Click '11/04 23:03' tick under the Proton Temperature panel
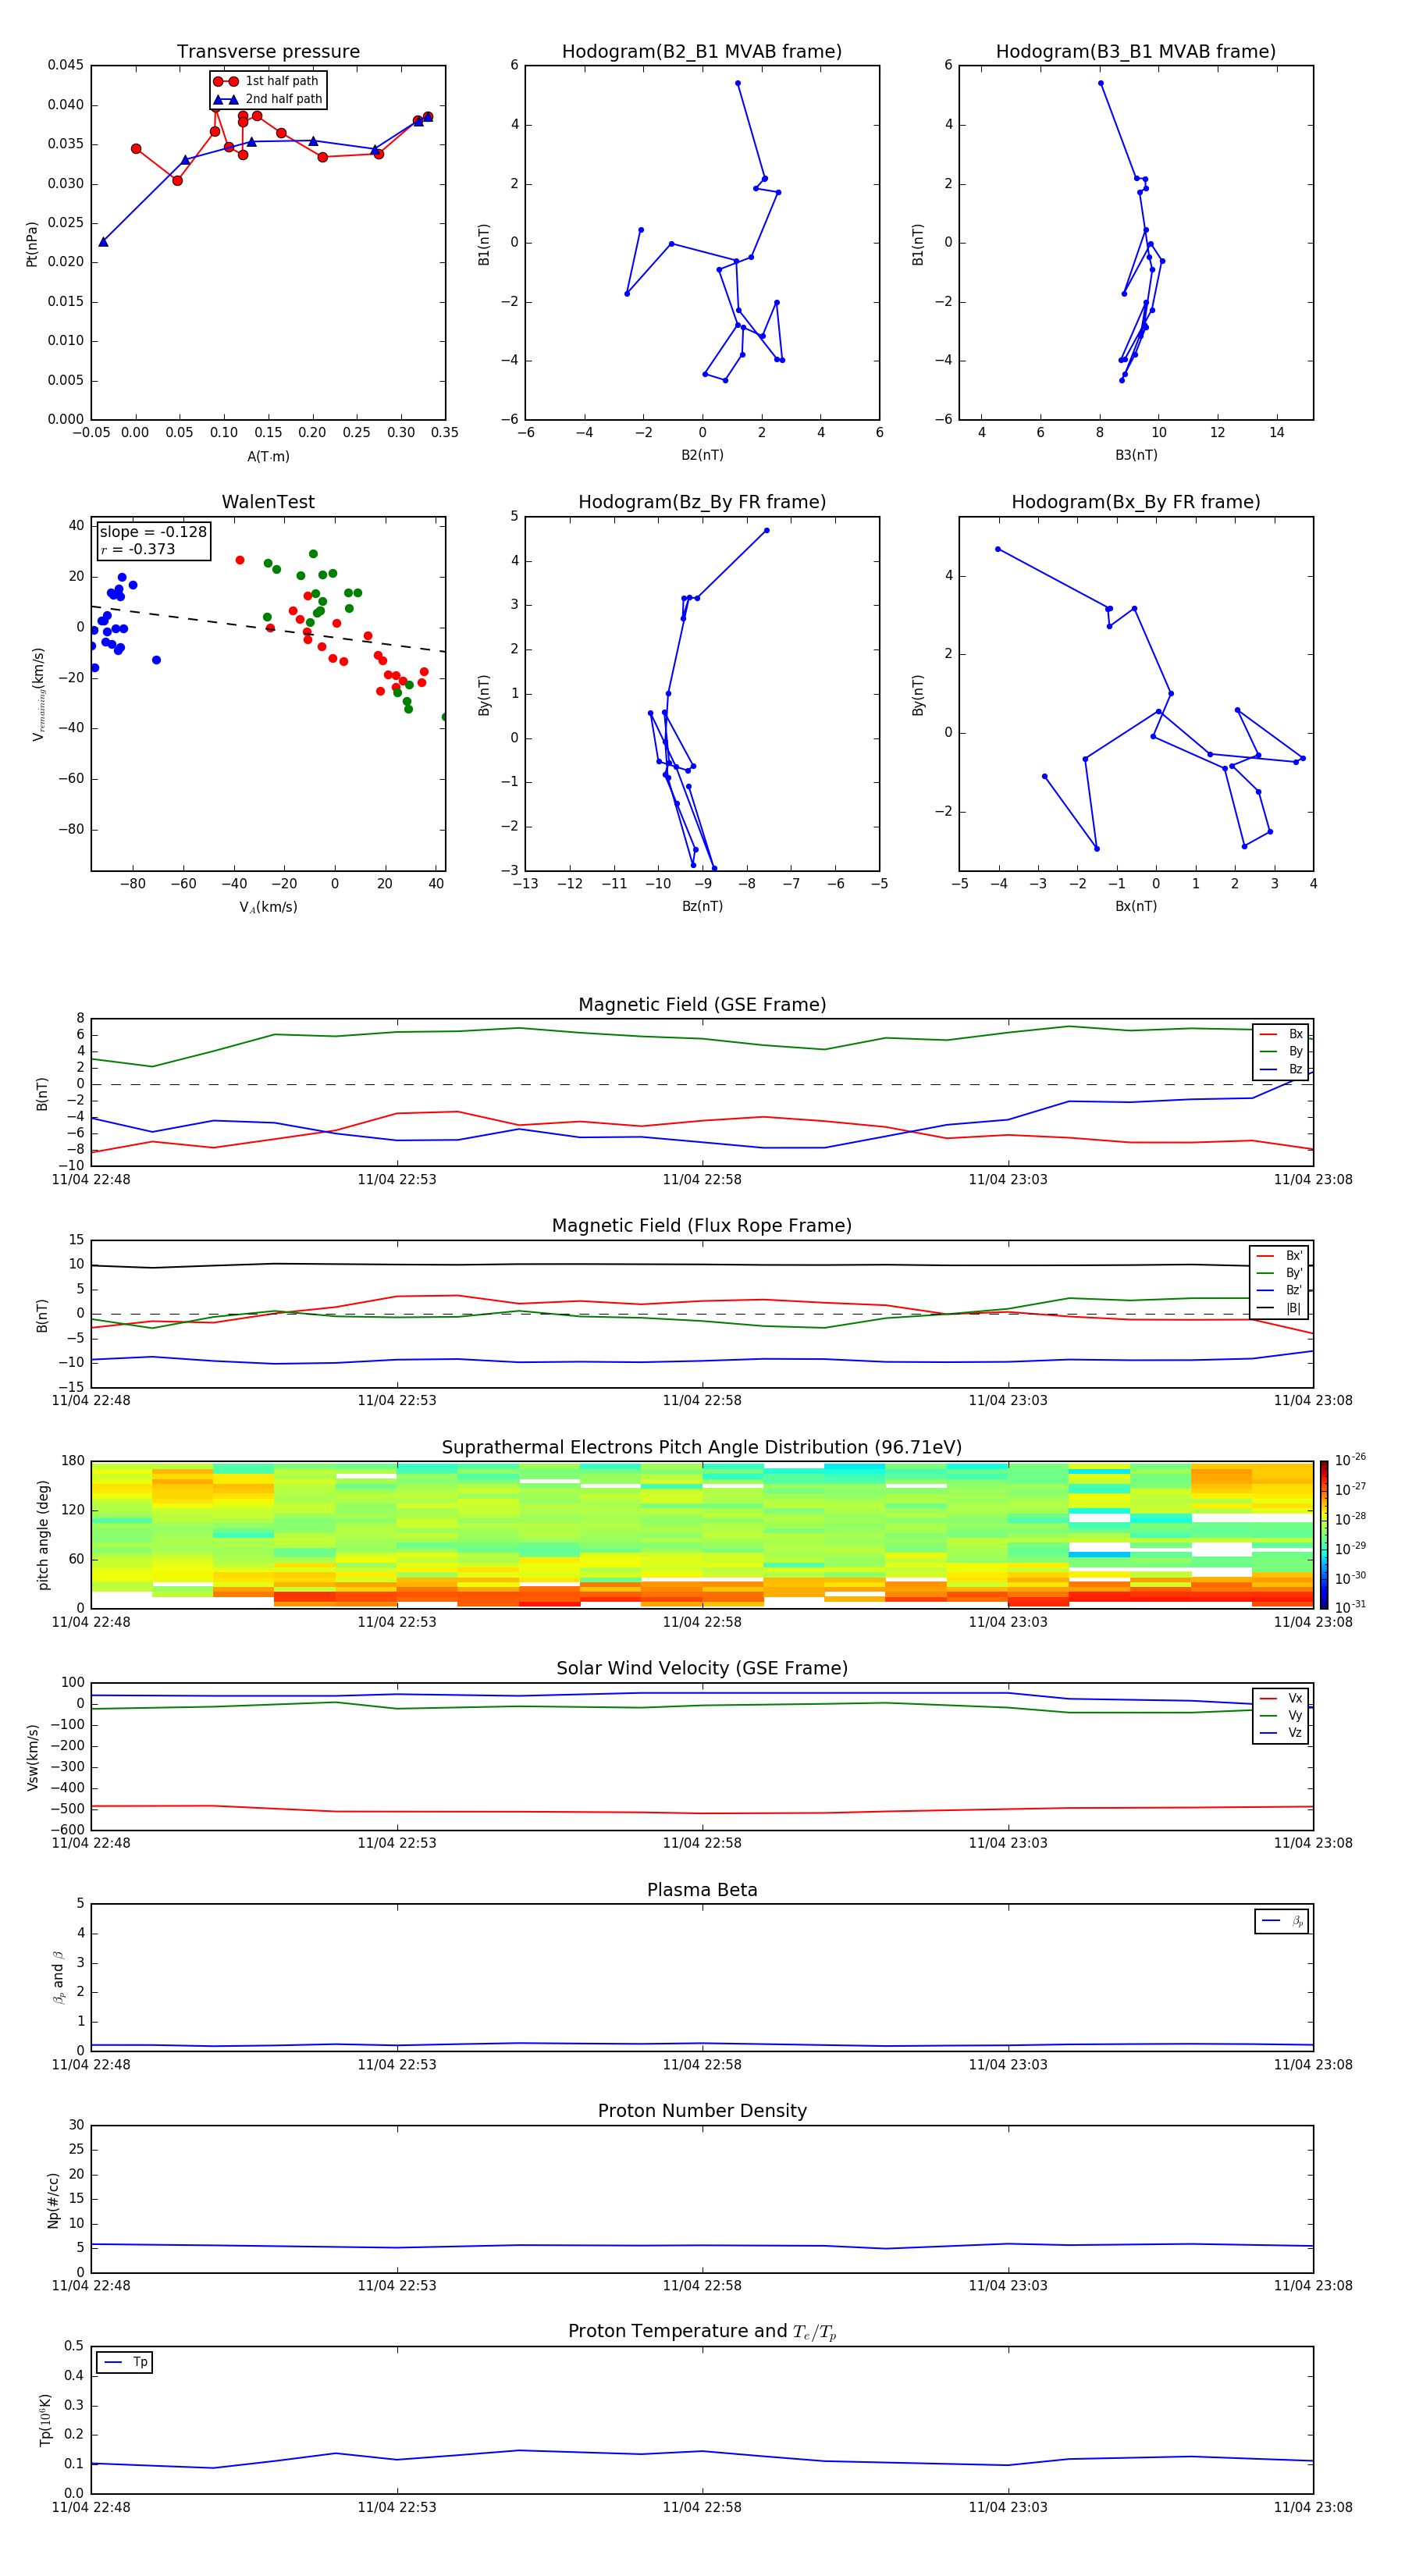1405x2576 pixels. click(x=1008, y=2507)
